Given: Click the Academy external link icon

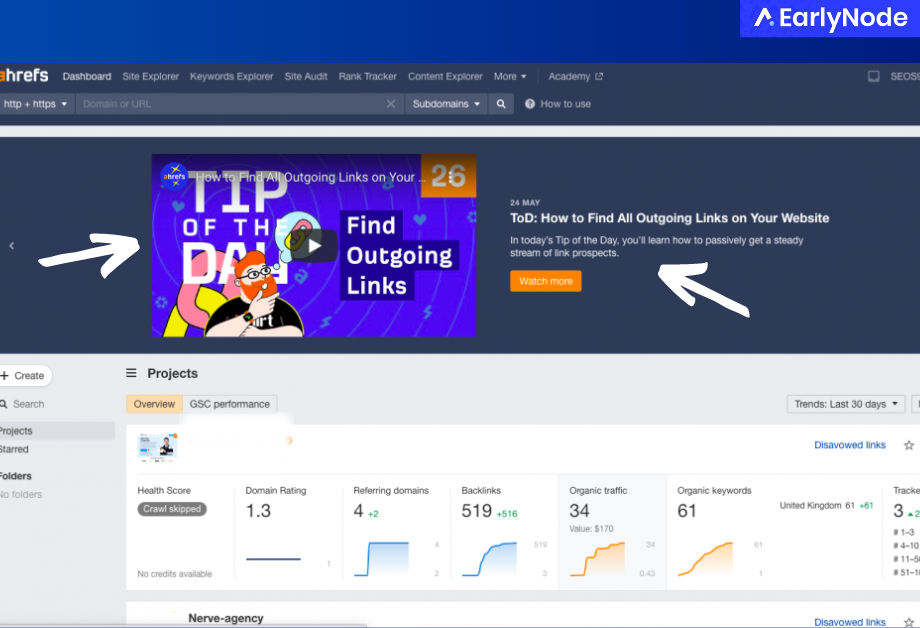Looking at the screenshot, I should click(x=599, y=76).
